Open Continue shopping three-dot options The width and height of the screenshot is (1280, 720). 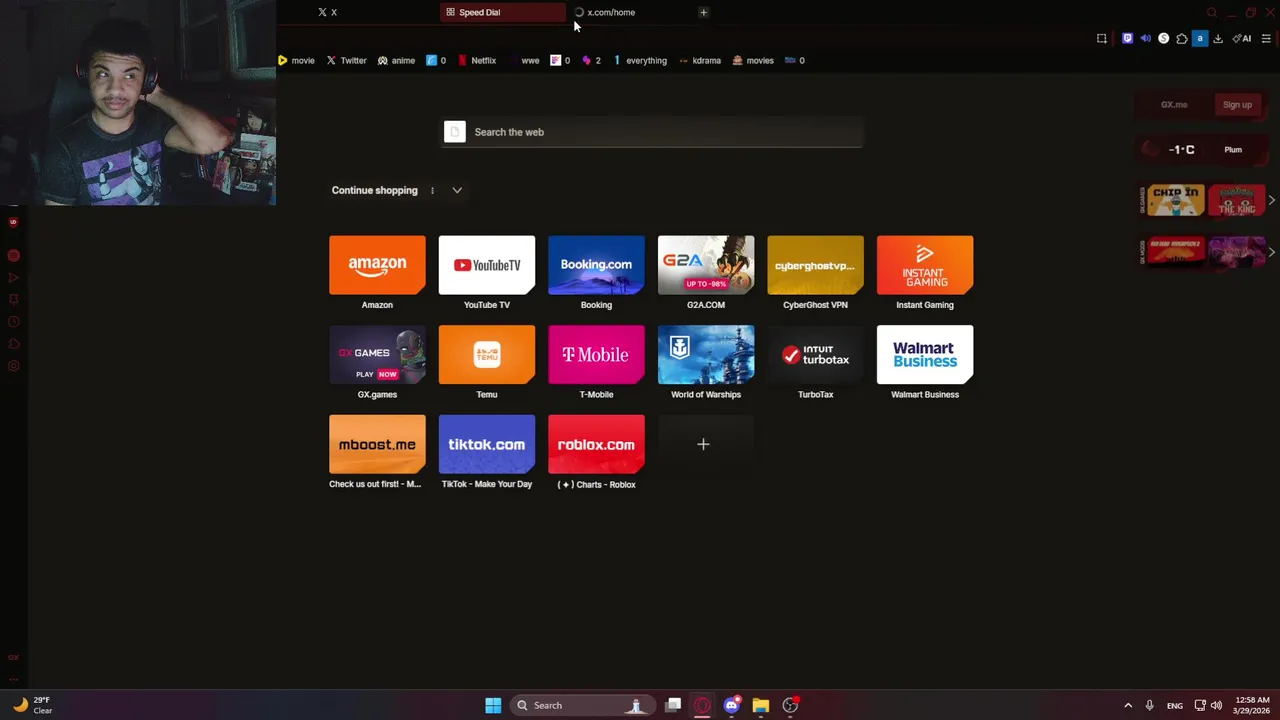[x=432, y=190]
